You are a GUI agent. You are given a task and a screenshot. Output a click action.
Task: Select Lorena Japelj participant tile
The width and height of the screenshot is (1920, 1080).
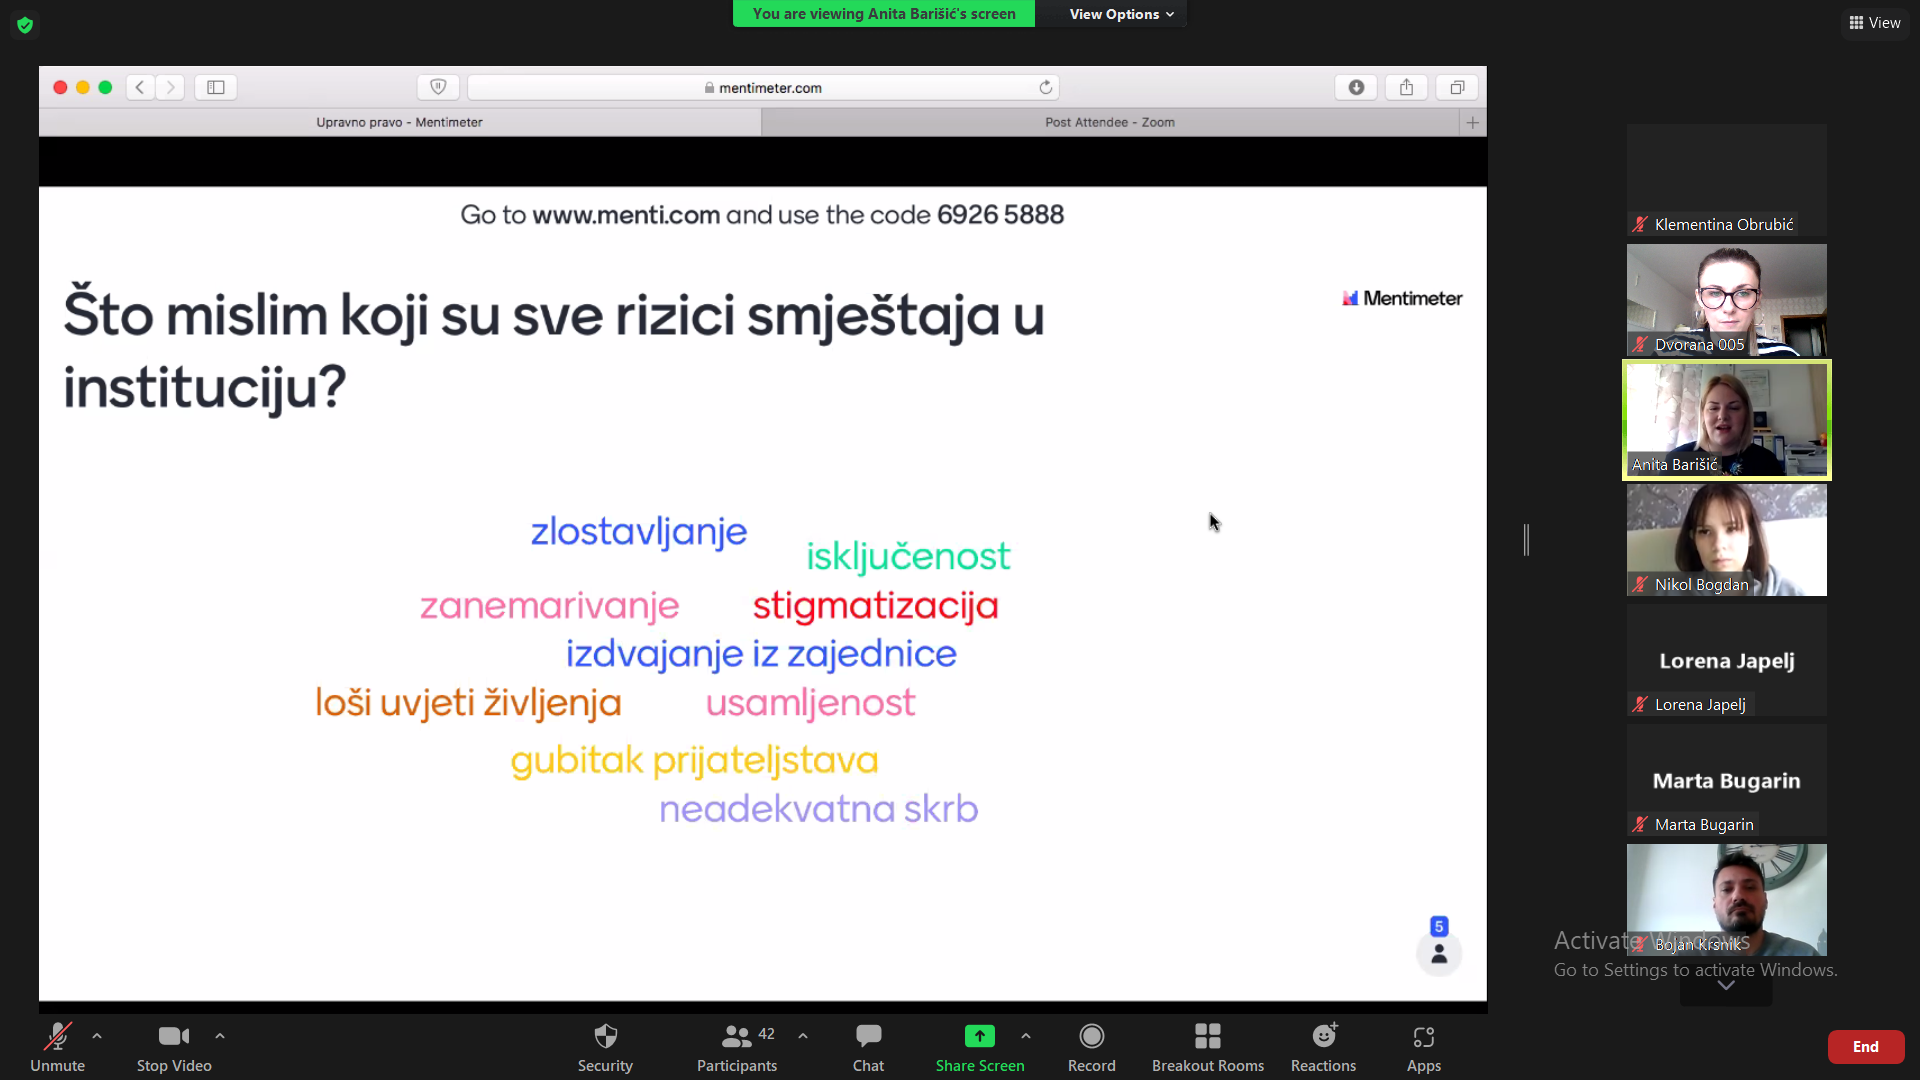pos(1727,660)
